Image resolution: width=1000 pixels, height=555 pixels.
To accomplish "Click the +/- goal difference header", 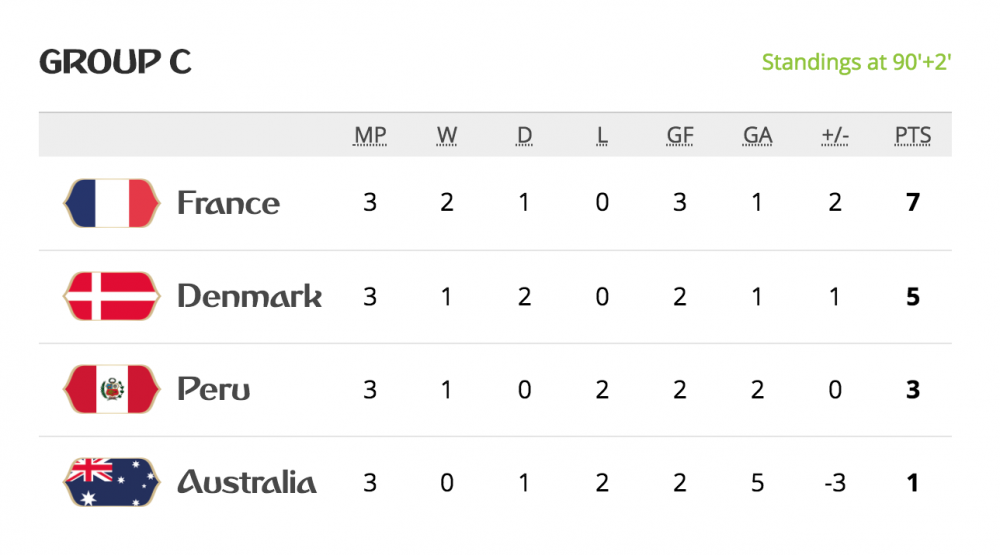I will 834,136.
